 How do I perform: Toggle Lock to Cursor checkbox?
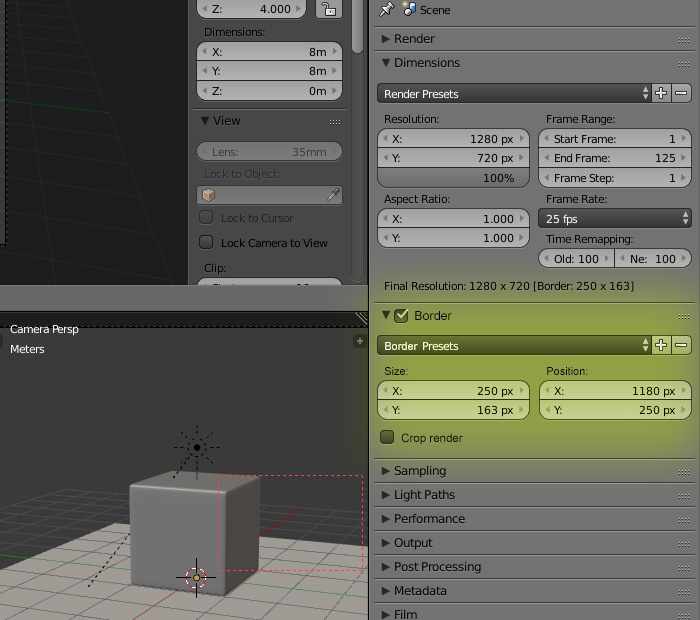click(206, 217)
